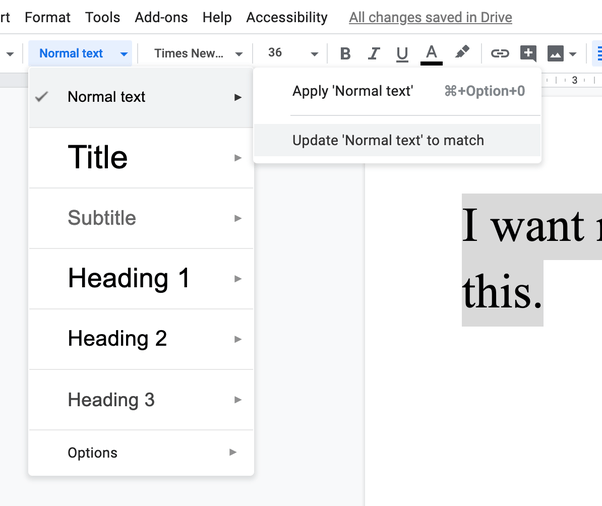The image size is (602, 506).
Task: Click the font size field showing 36
Action: point(275,53)
